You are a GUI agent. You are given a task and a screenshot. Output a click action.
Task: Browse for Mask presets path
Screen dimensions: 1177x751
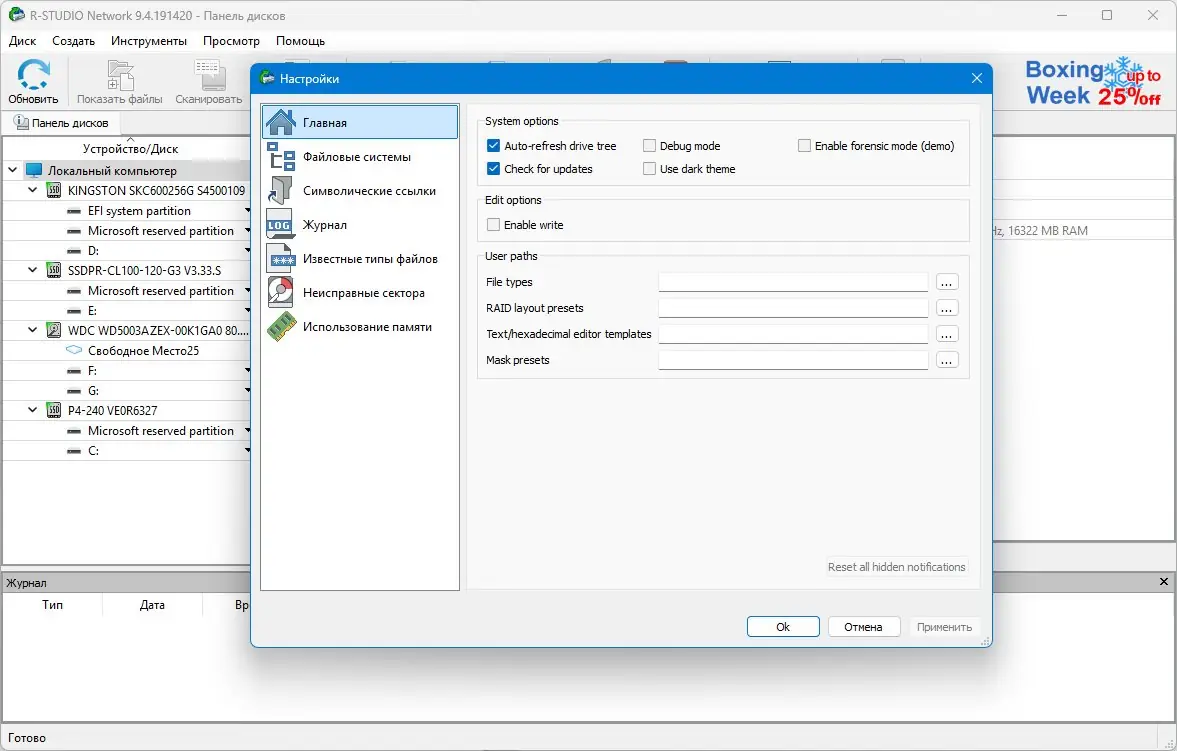[x=947, y=360]
